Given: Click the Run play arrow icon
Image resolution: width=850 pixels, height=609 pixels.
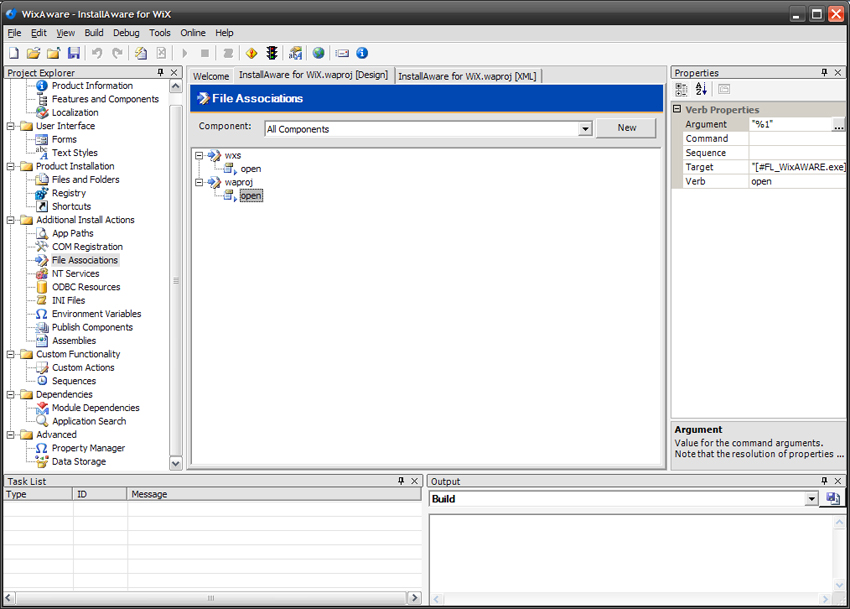Looking at the screenshot, I should pos(185,53).
